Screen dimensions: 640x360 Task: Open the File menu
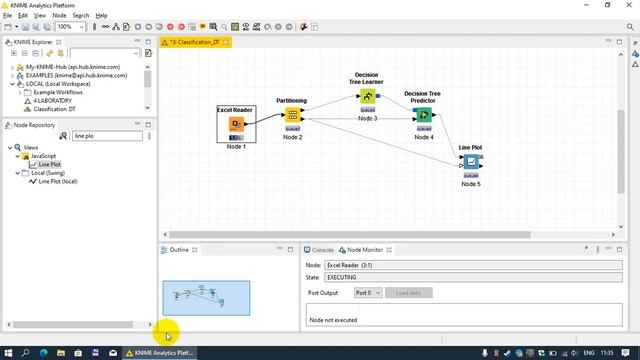[7, 16]
